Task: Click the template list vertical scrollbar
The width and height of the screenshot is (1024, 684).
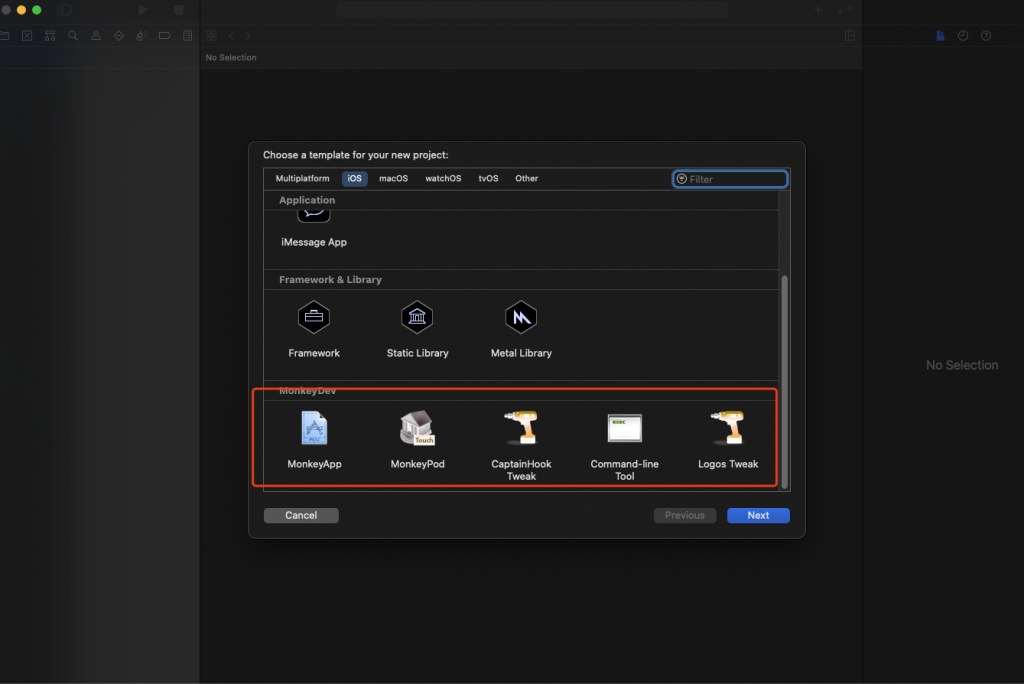Action: pyautogui.click(x=784, y=380)
